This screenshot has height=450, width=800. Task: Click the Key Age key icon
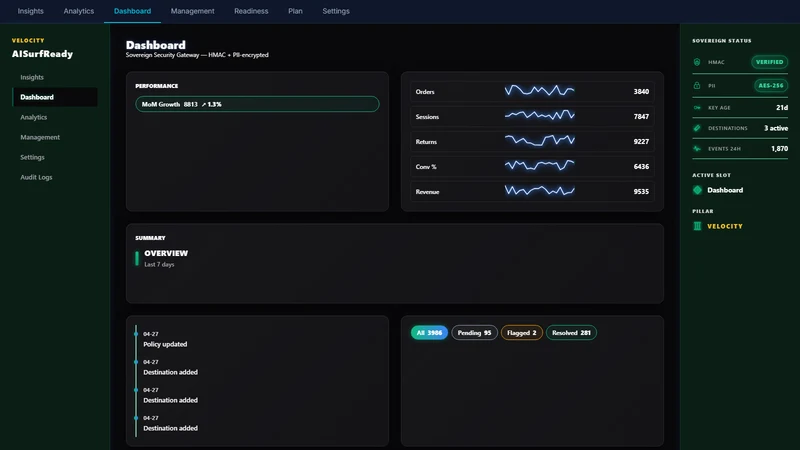tap(697, 108)
